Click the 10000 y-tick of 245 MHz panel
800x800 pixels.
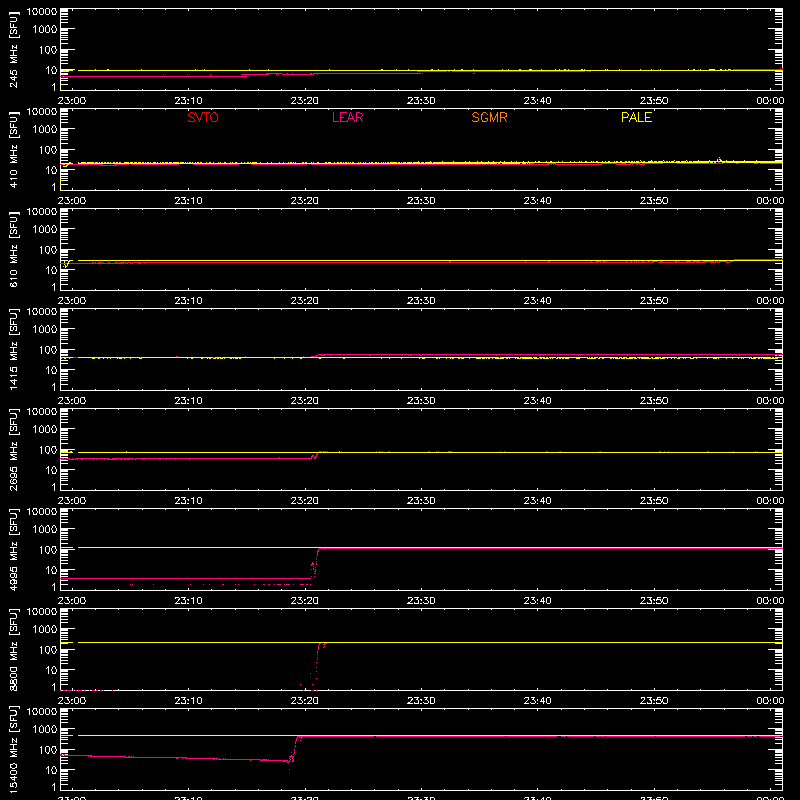tap(42, 12)
